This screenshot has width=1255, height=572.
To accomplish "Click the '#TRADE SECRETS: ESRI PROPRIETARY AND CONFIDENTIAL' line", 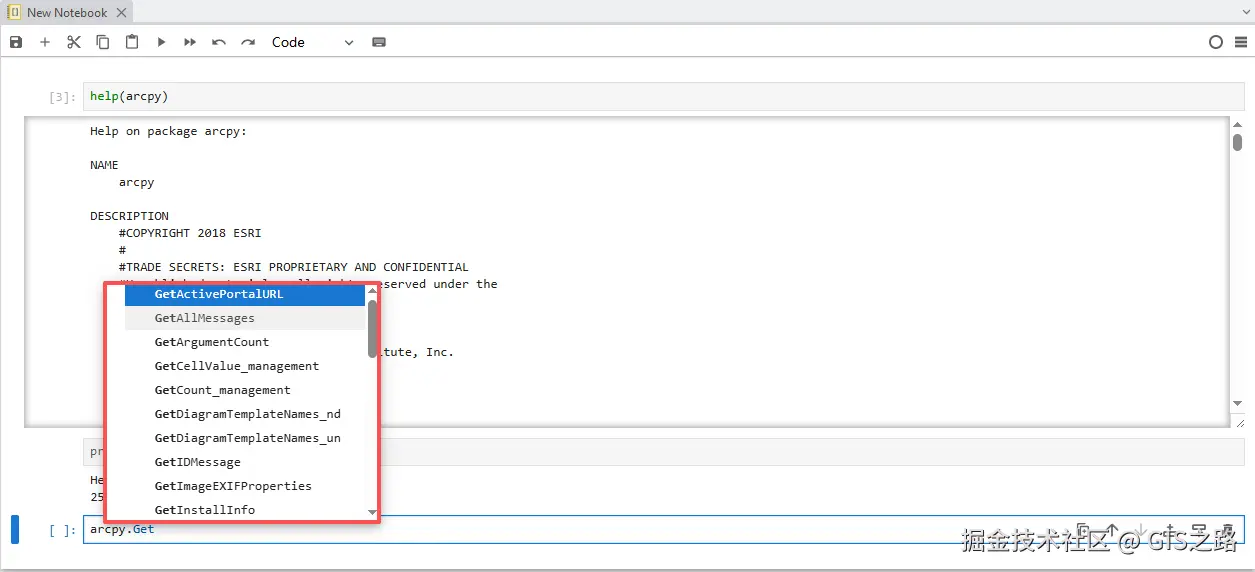I will (x=293, y=267).
